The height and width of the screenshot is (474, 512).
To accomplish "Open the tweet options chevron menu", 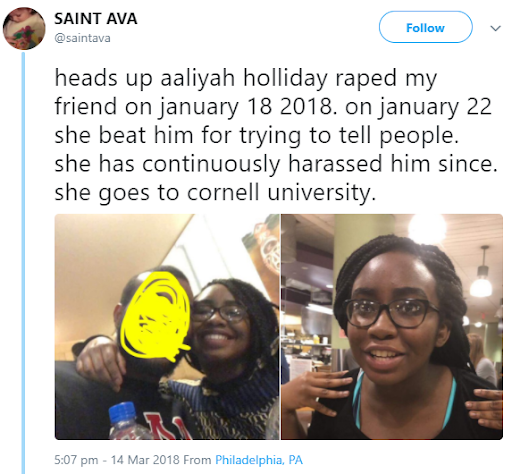I will click(496, 28).
